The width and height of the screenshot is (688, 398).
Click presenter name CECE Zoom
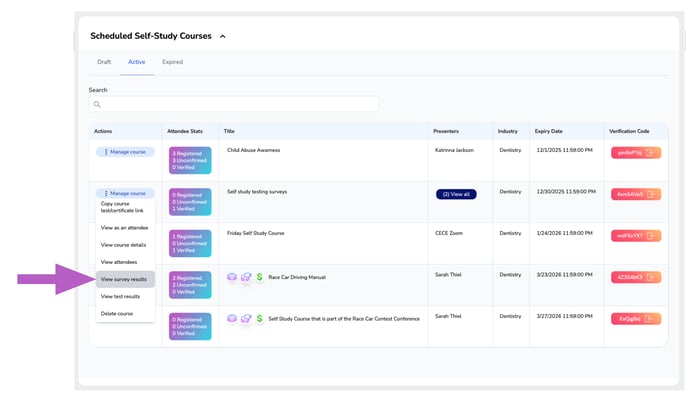tap(448, 233)
